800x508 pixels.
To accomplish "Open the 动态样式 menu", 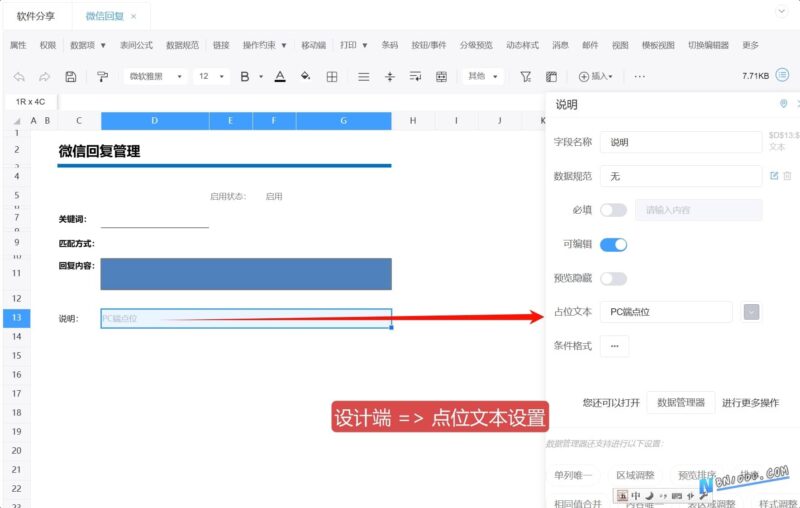I will pyautogui.click(x=522, y=45).
